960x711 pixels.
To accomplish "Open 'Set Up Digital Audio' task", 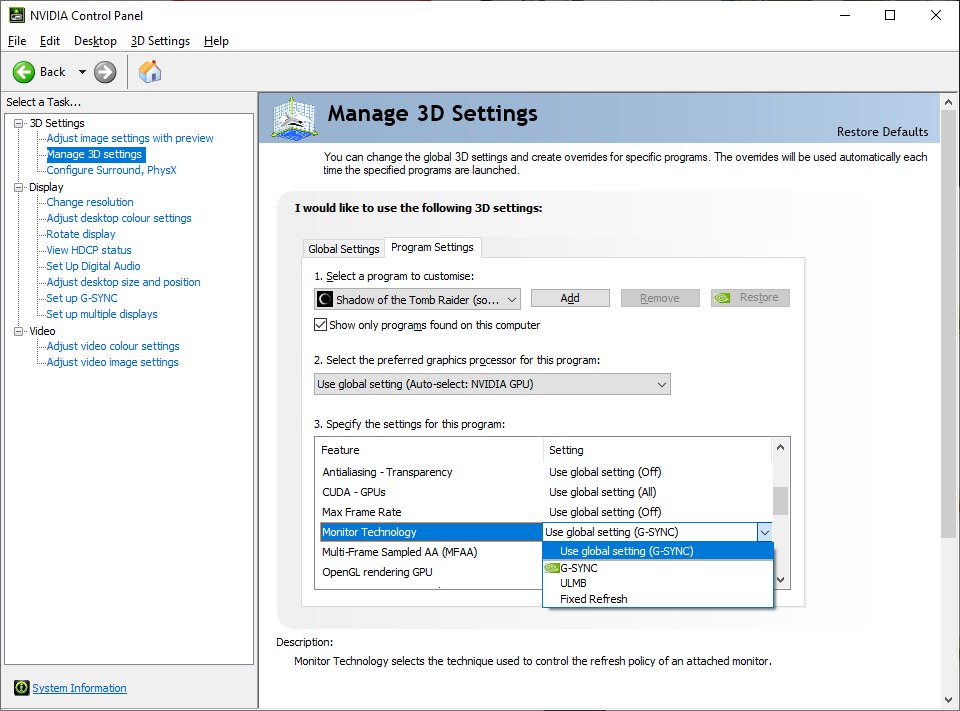I will point(93,266).
